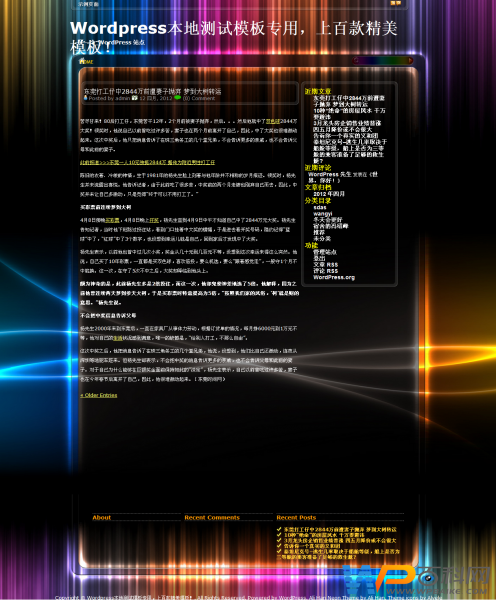This screenshot has height=600, width=496.
Task: Open the 推荐 category
Action: (319, 232)
